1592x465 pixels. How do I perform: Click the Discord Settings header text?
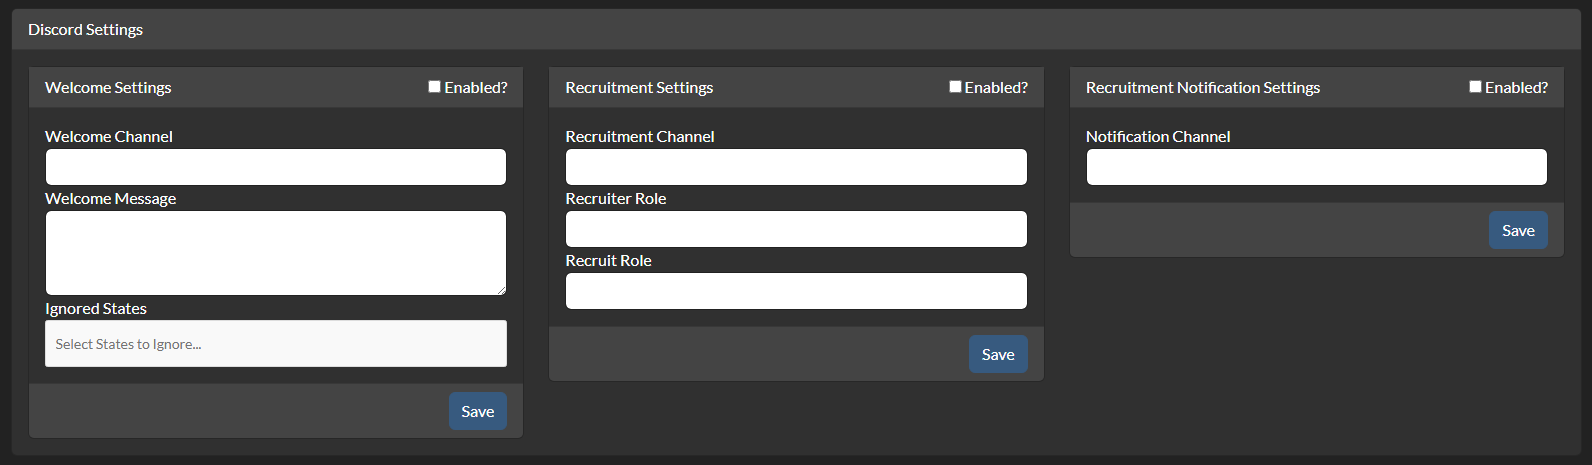86,30
